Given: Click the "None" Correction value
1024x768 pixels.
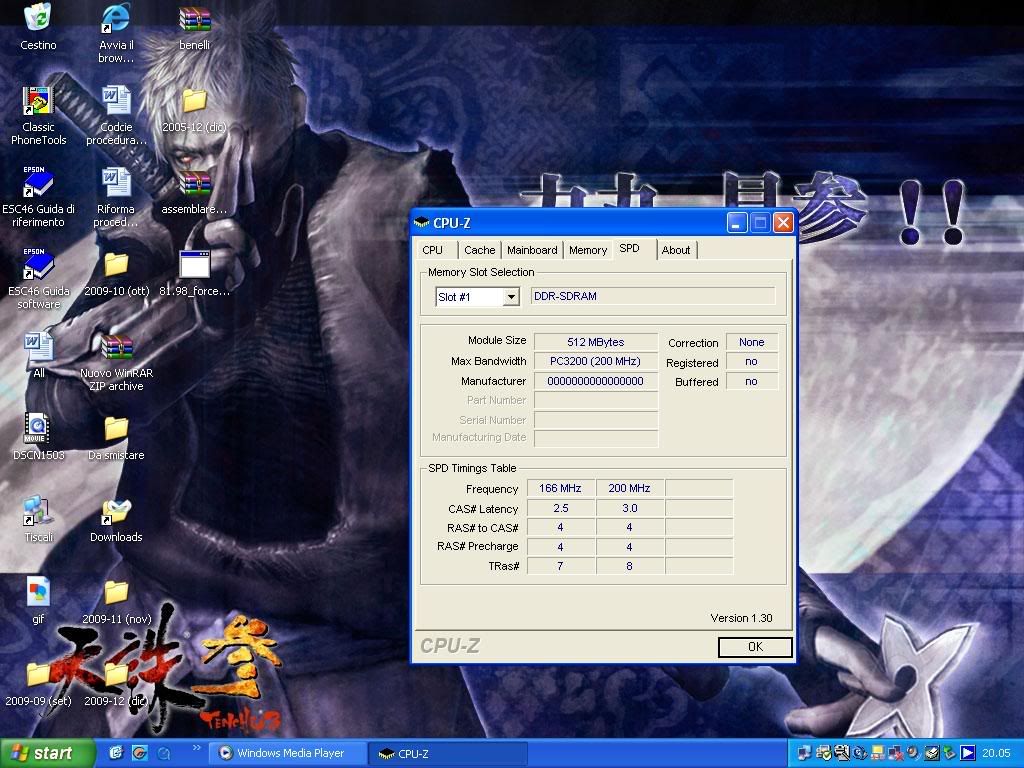Looking at the screenshot, I should tap(752, 342).
